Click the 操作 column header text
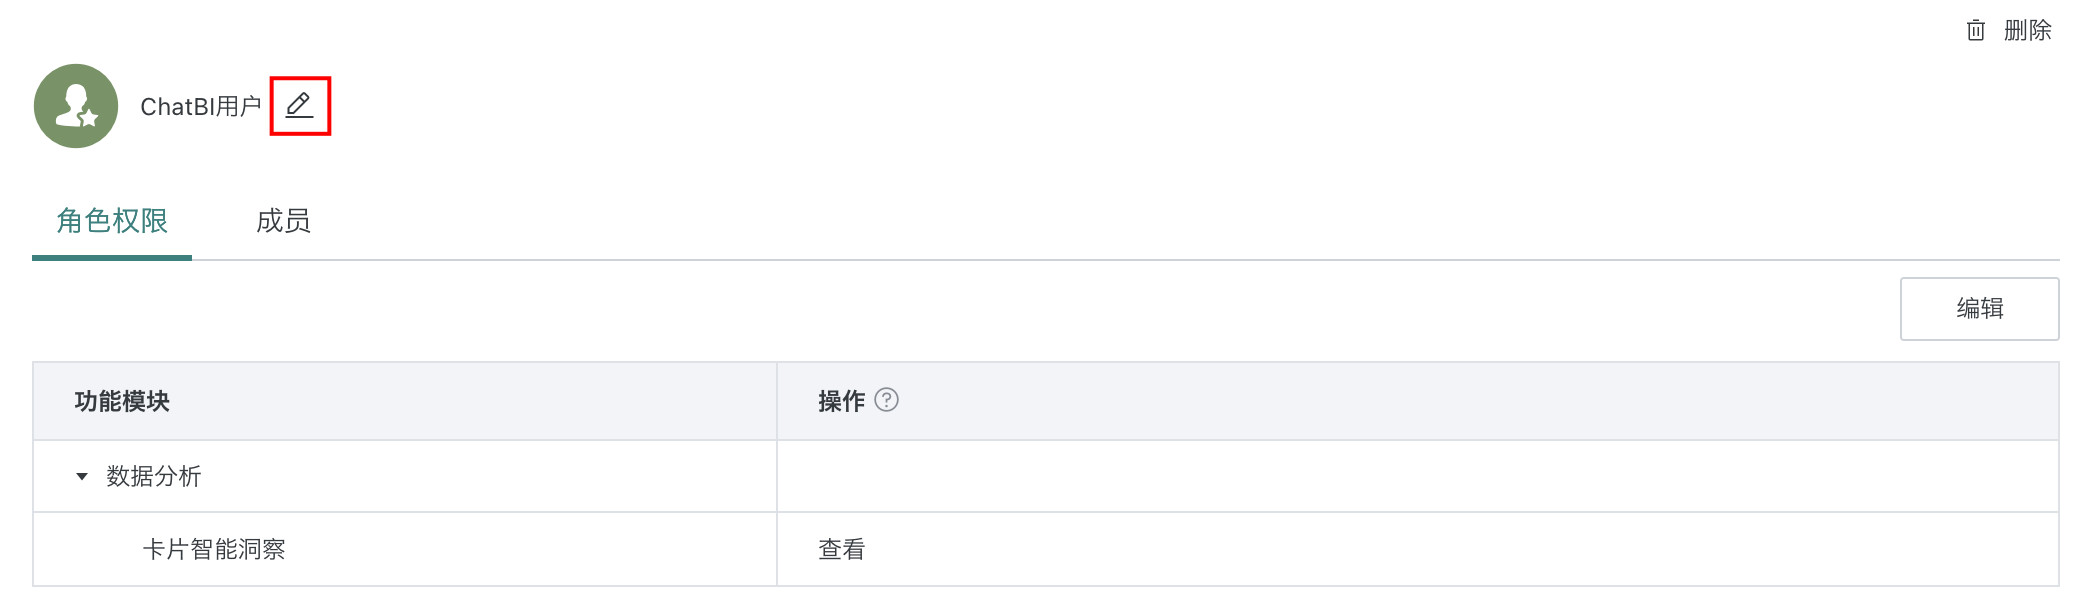 point(841,402)
